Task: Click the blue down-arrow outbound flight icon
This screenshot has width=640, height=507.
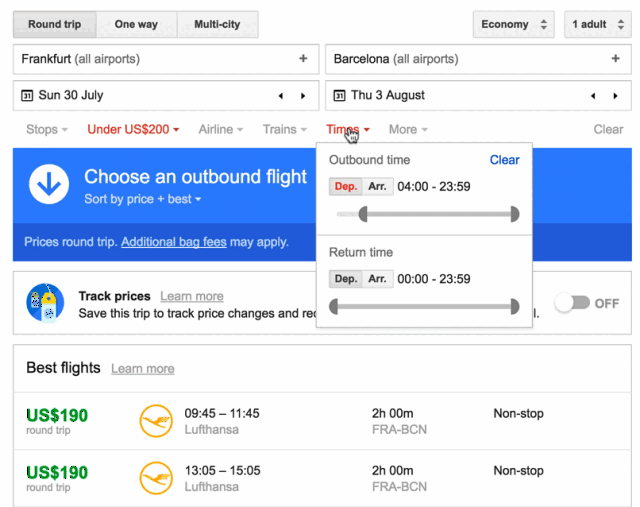Action: 49,184
